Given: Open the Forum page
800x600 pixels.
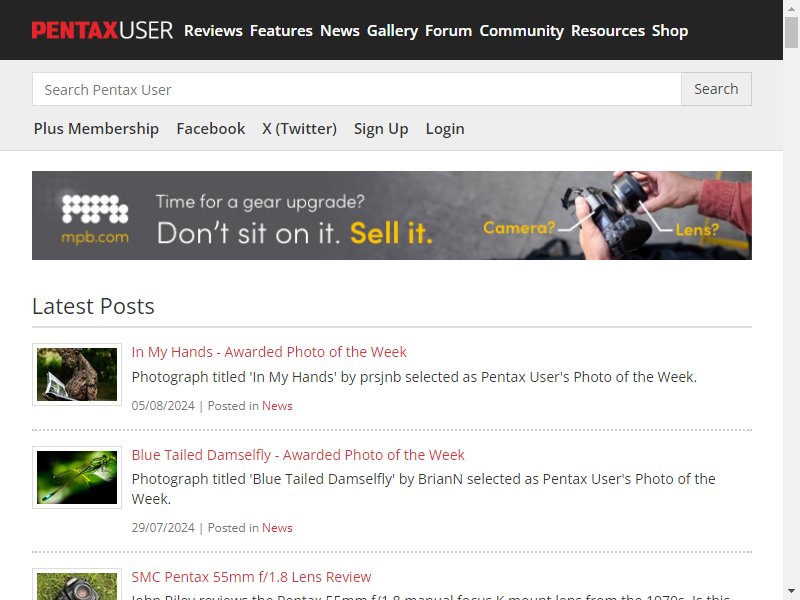Looking at the screenshot, I should [448, 31].
